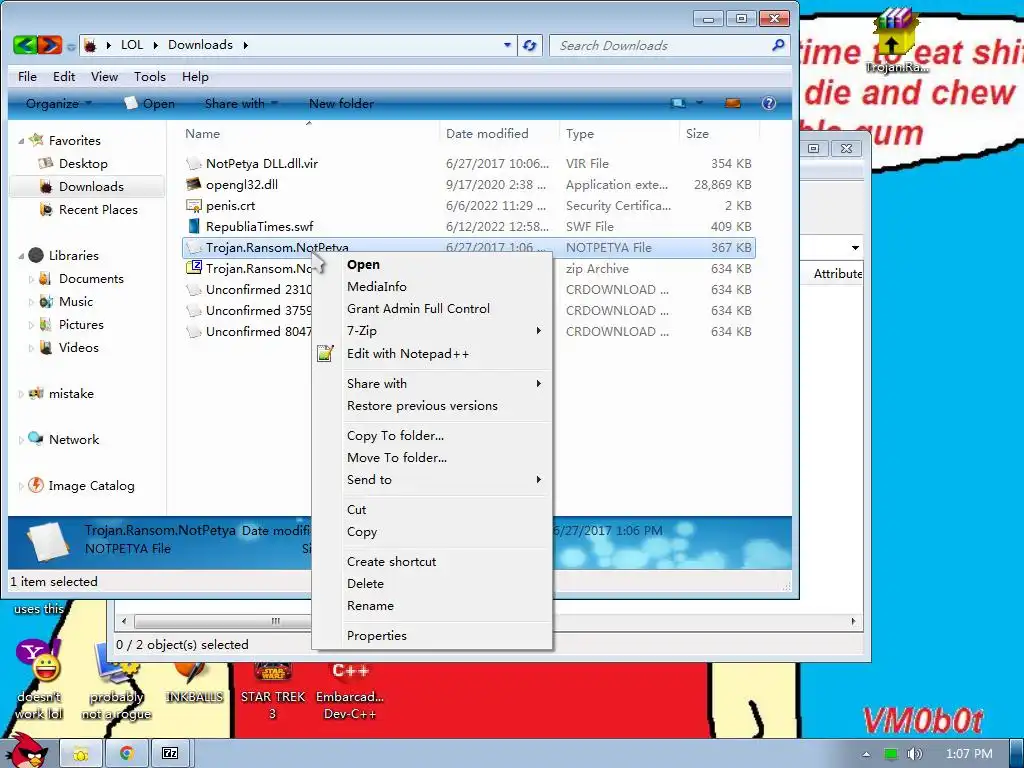Screen dimensions: 1024x768
Task: Select Recent Places in the sidebar
Action: [x=98, y=210]
